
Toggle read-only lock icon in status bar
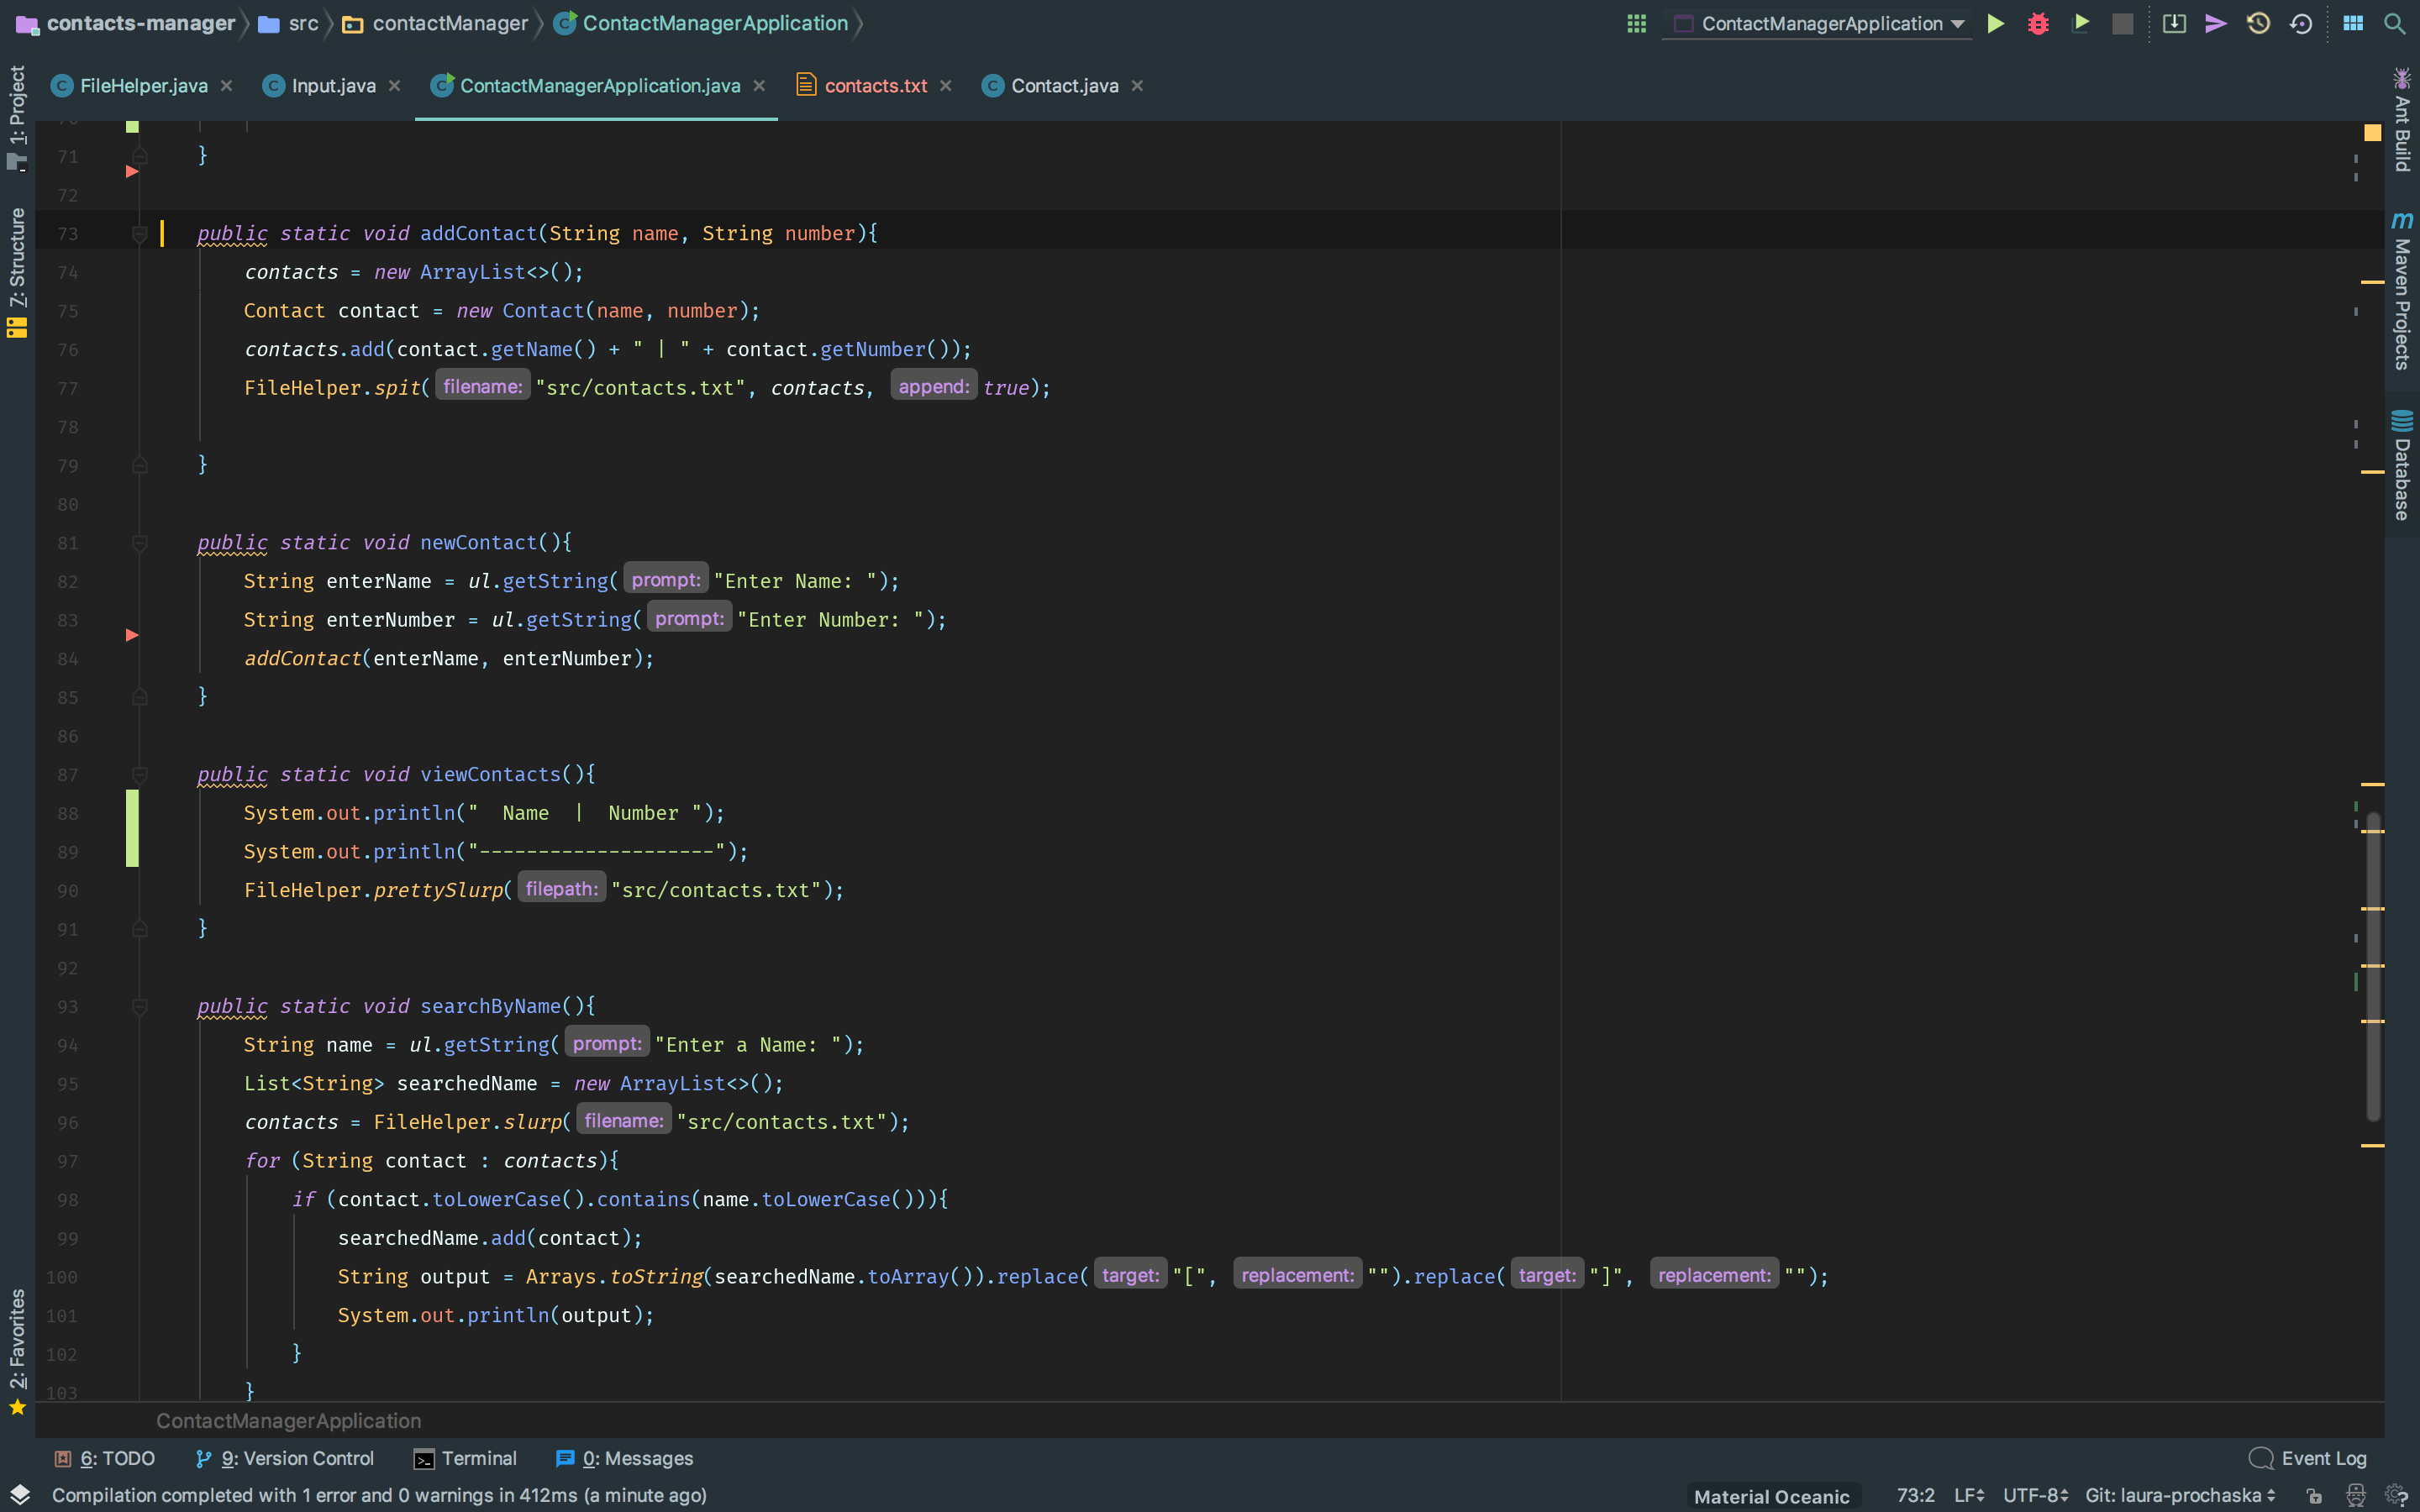pyautogui.click(x=2314, y=1496)
